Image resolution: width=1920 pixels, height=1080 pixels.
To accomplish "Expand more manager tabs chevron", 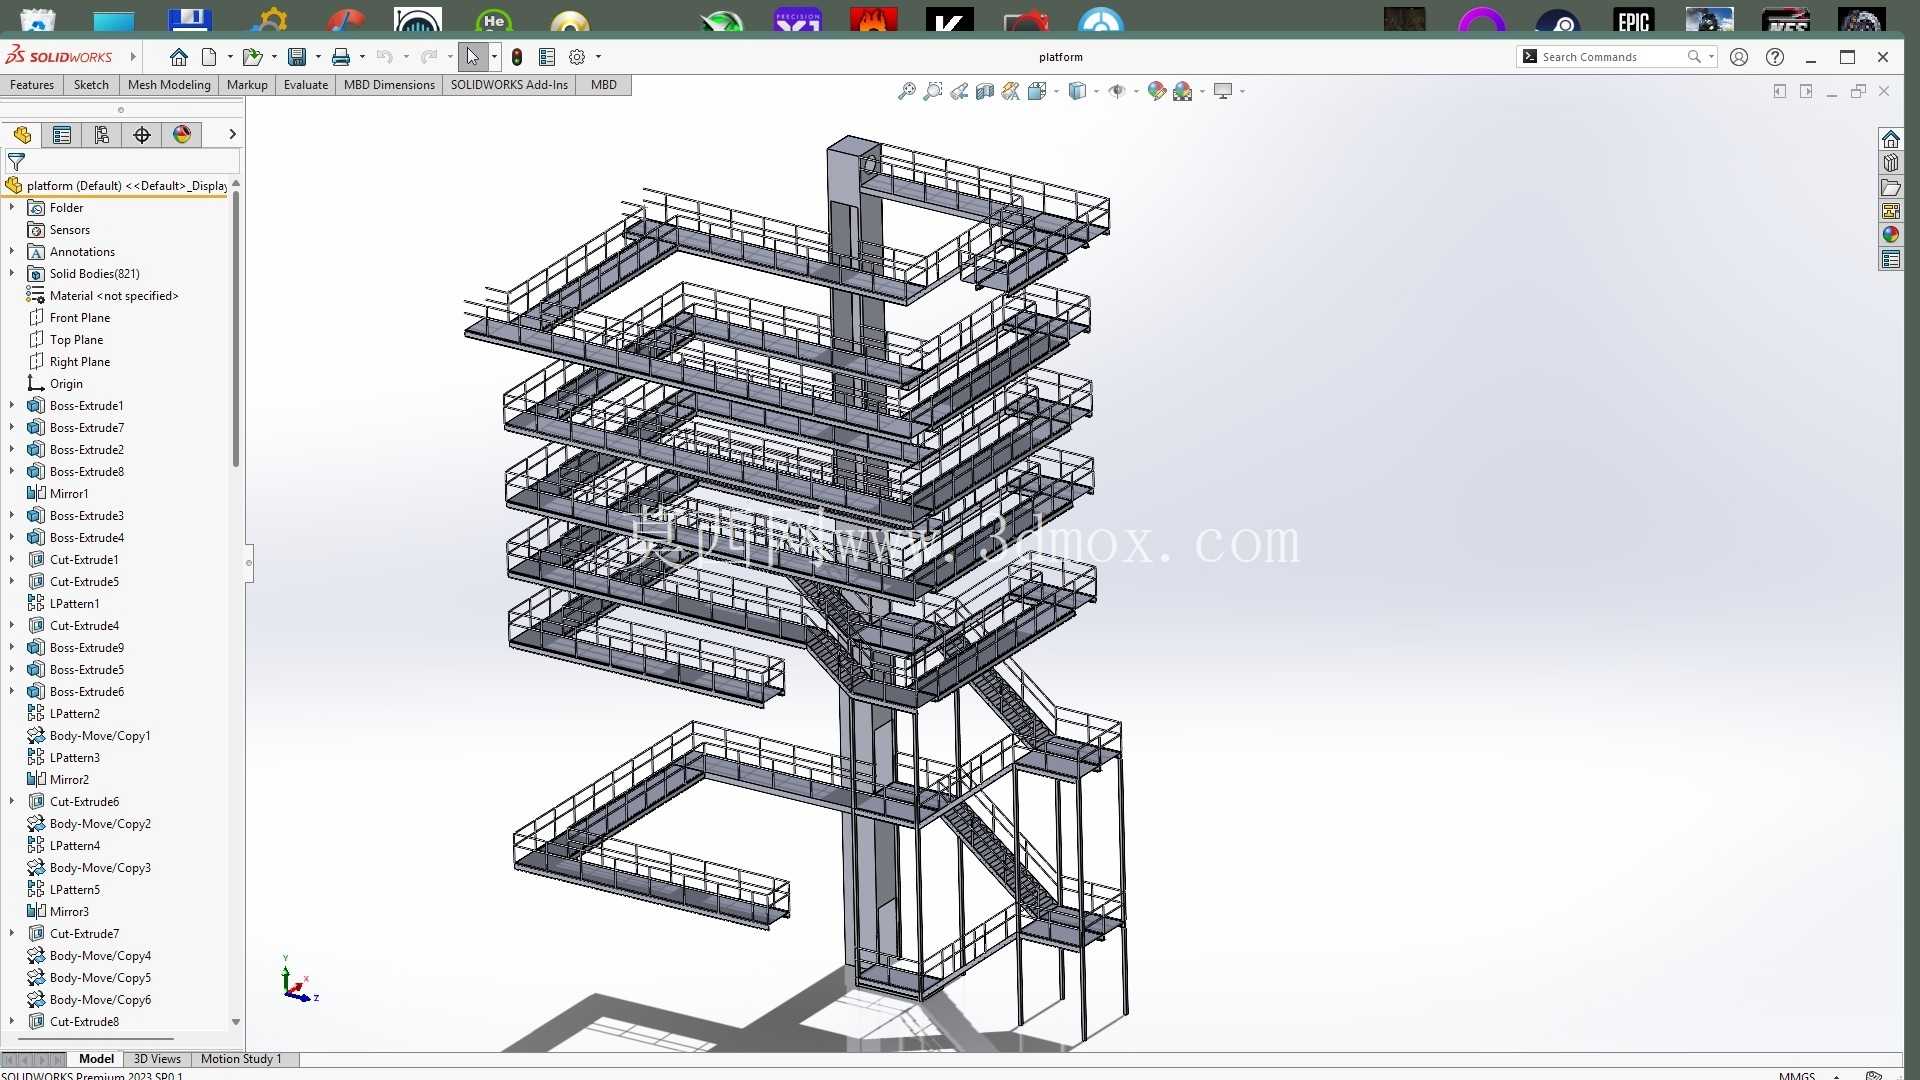I will (x=232, y=134).
